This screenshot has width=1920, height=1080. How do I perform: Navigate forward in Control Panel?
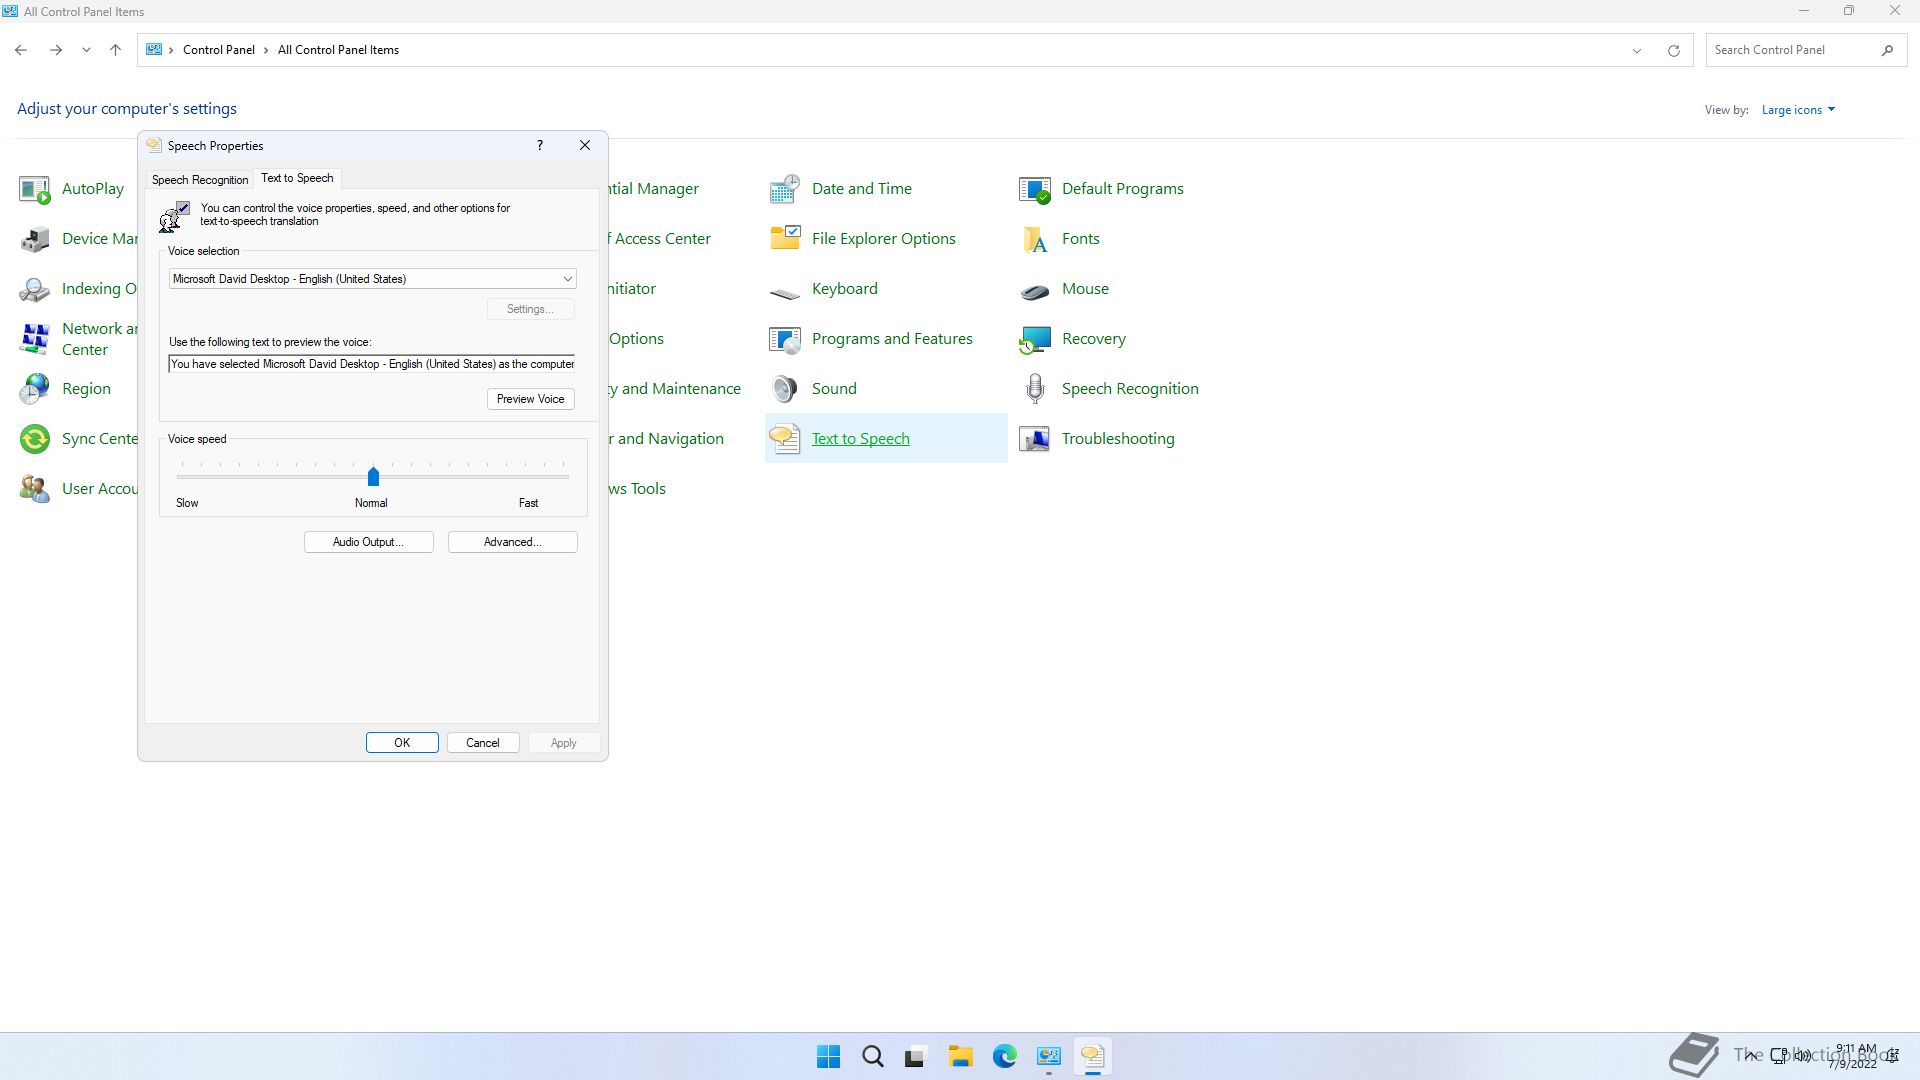click(x=56, y=50)
